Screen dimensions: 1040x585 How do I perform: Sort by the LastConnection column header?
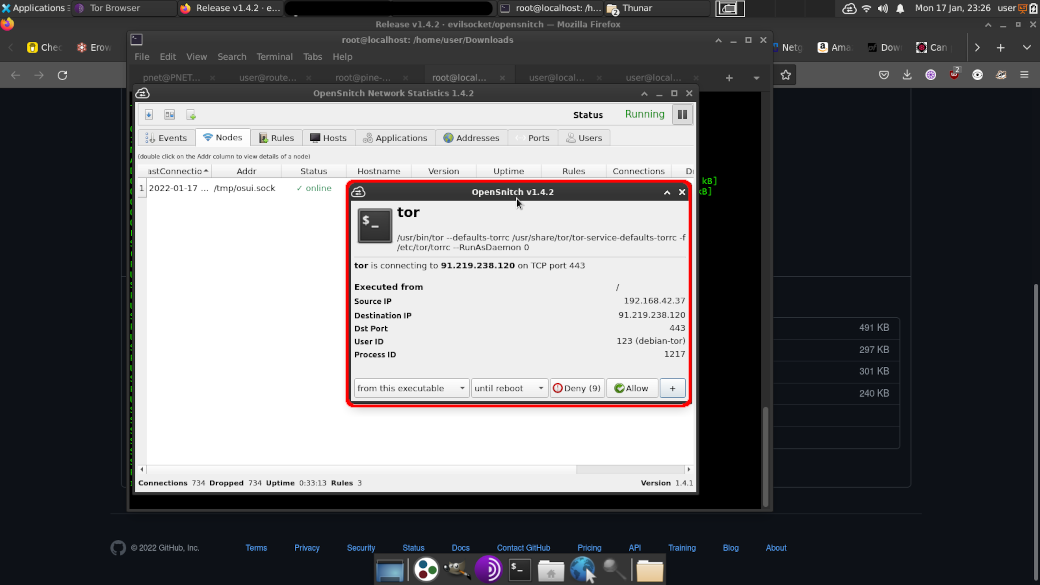[x=178, y=171]
